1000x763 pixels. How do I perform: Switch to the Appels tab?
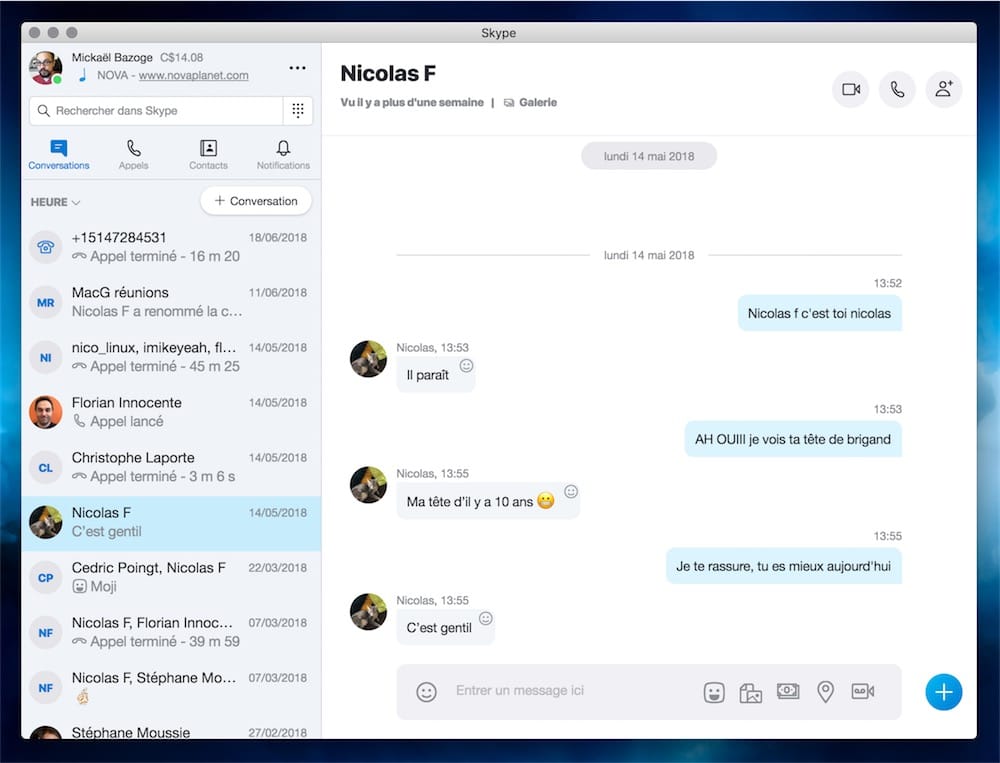pos(133,155)
